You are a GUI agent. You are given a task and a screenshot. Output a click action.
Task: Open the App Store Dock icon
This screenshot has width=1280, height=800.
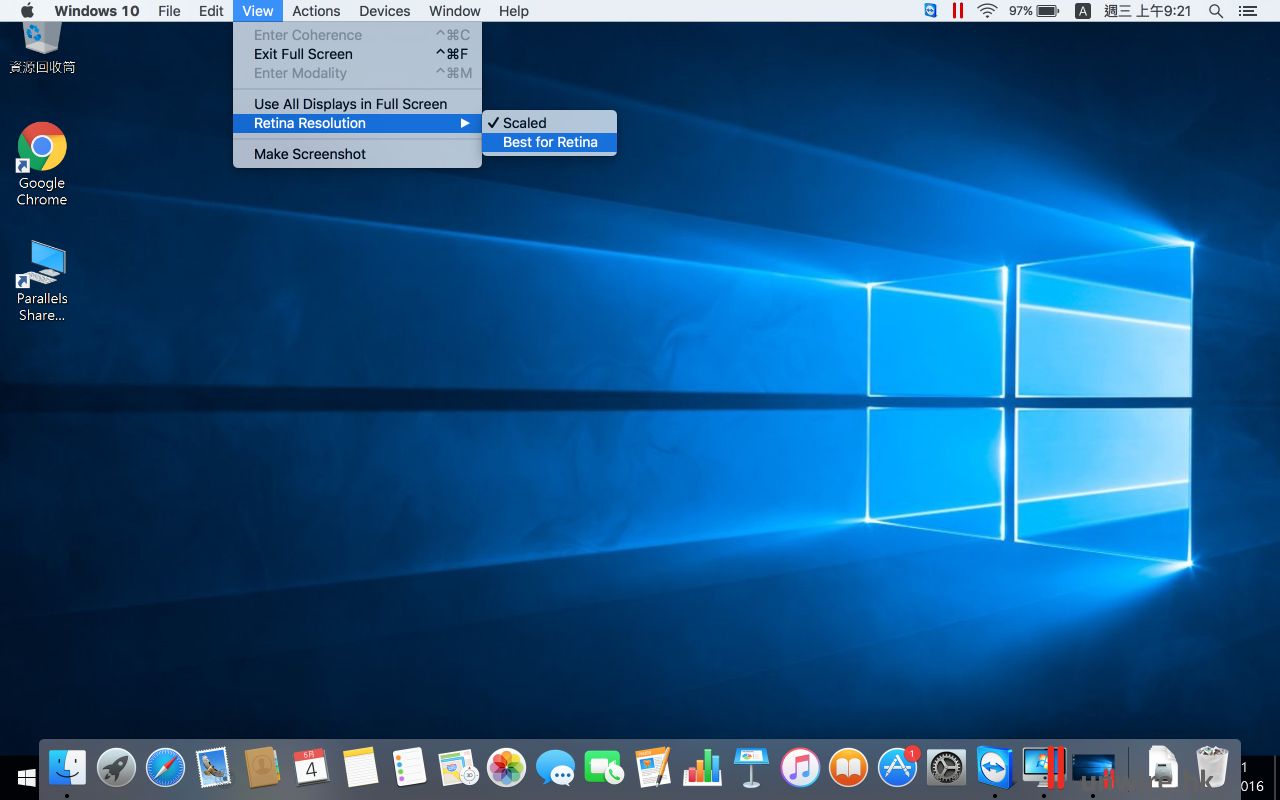(x=897, y=768)
